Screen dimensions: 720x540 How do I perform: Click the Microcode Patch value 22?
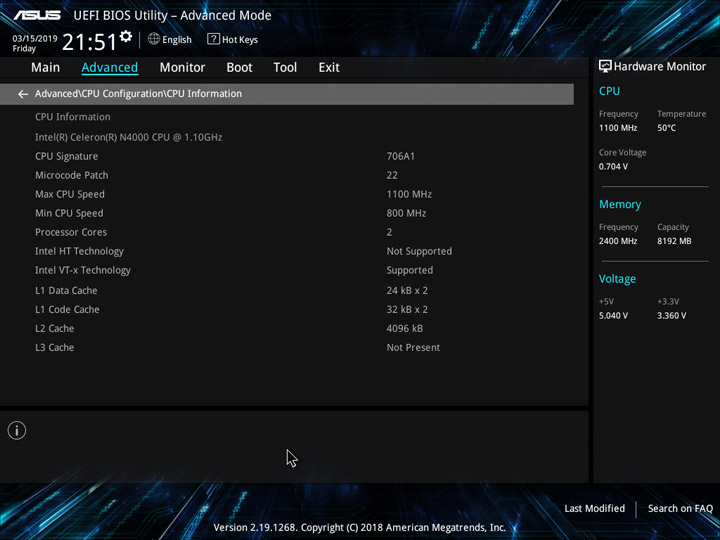[392, 175]
